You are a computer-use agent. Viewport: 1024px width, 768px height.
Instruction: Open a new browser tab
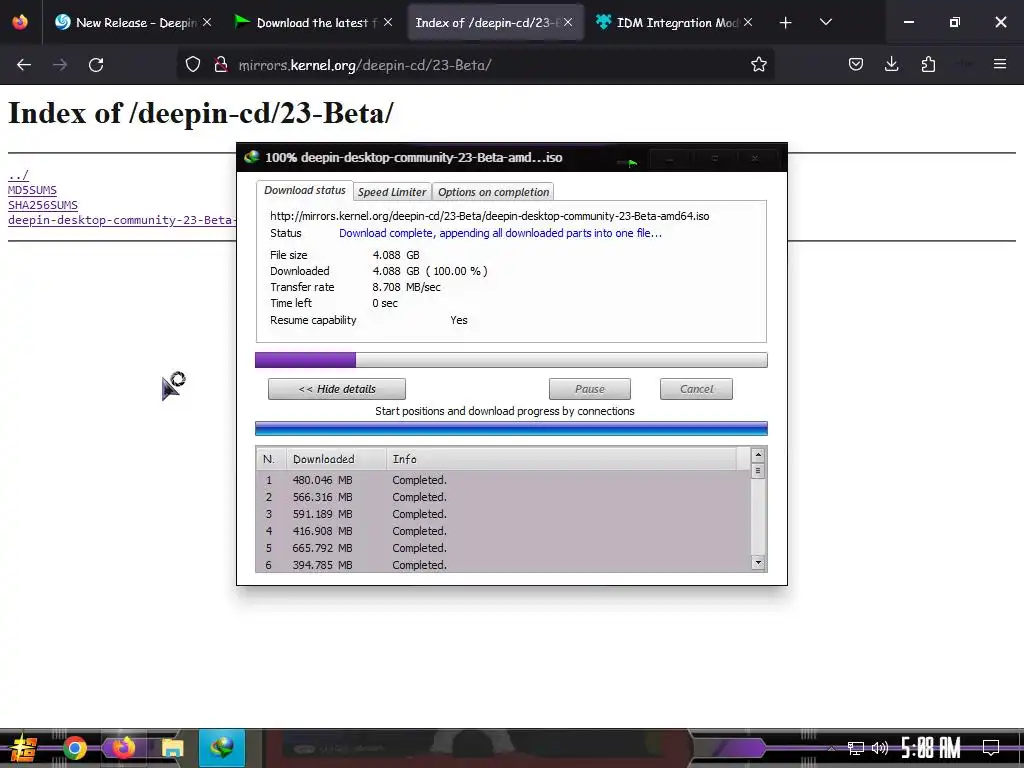tap(785, 23)
